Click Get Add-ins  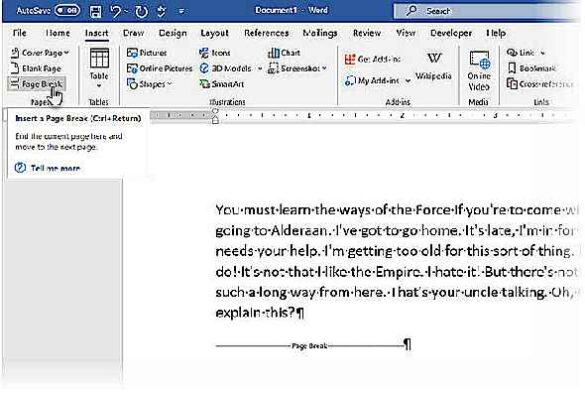(x=373, y=59)
